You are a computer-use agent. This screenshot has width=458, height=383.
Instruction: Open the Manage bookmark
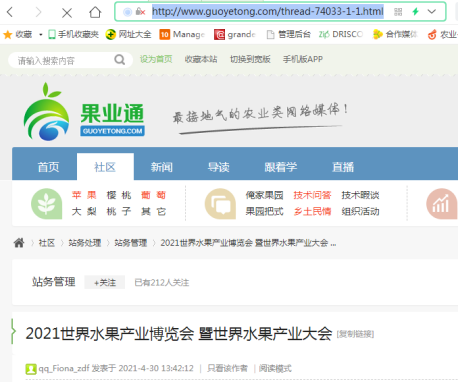click(182, 34)
